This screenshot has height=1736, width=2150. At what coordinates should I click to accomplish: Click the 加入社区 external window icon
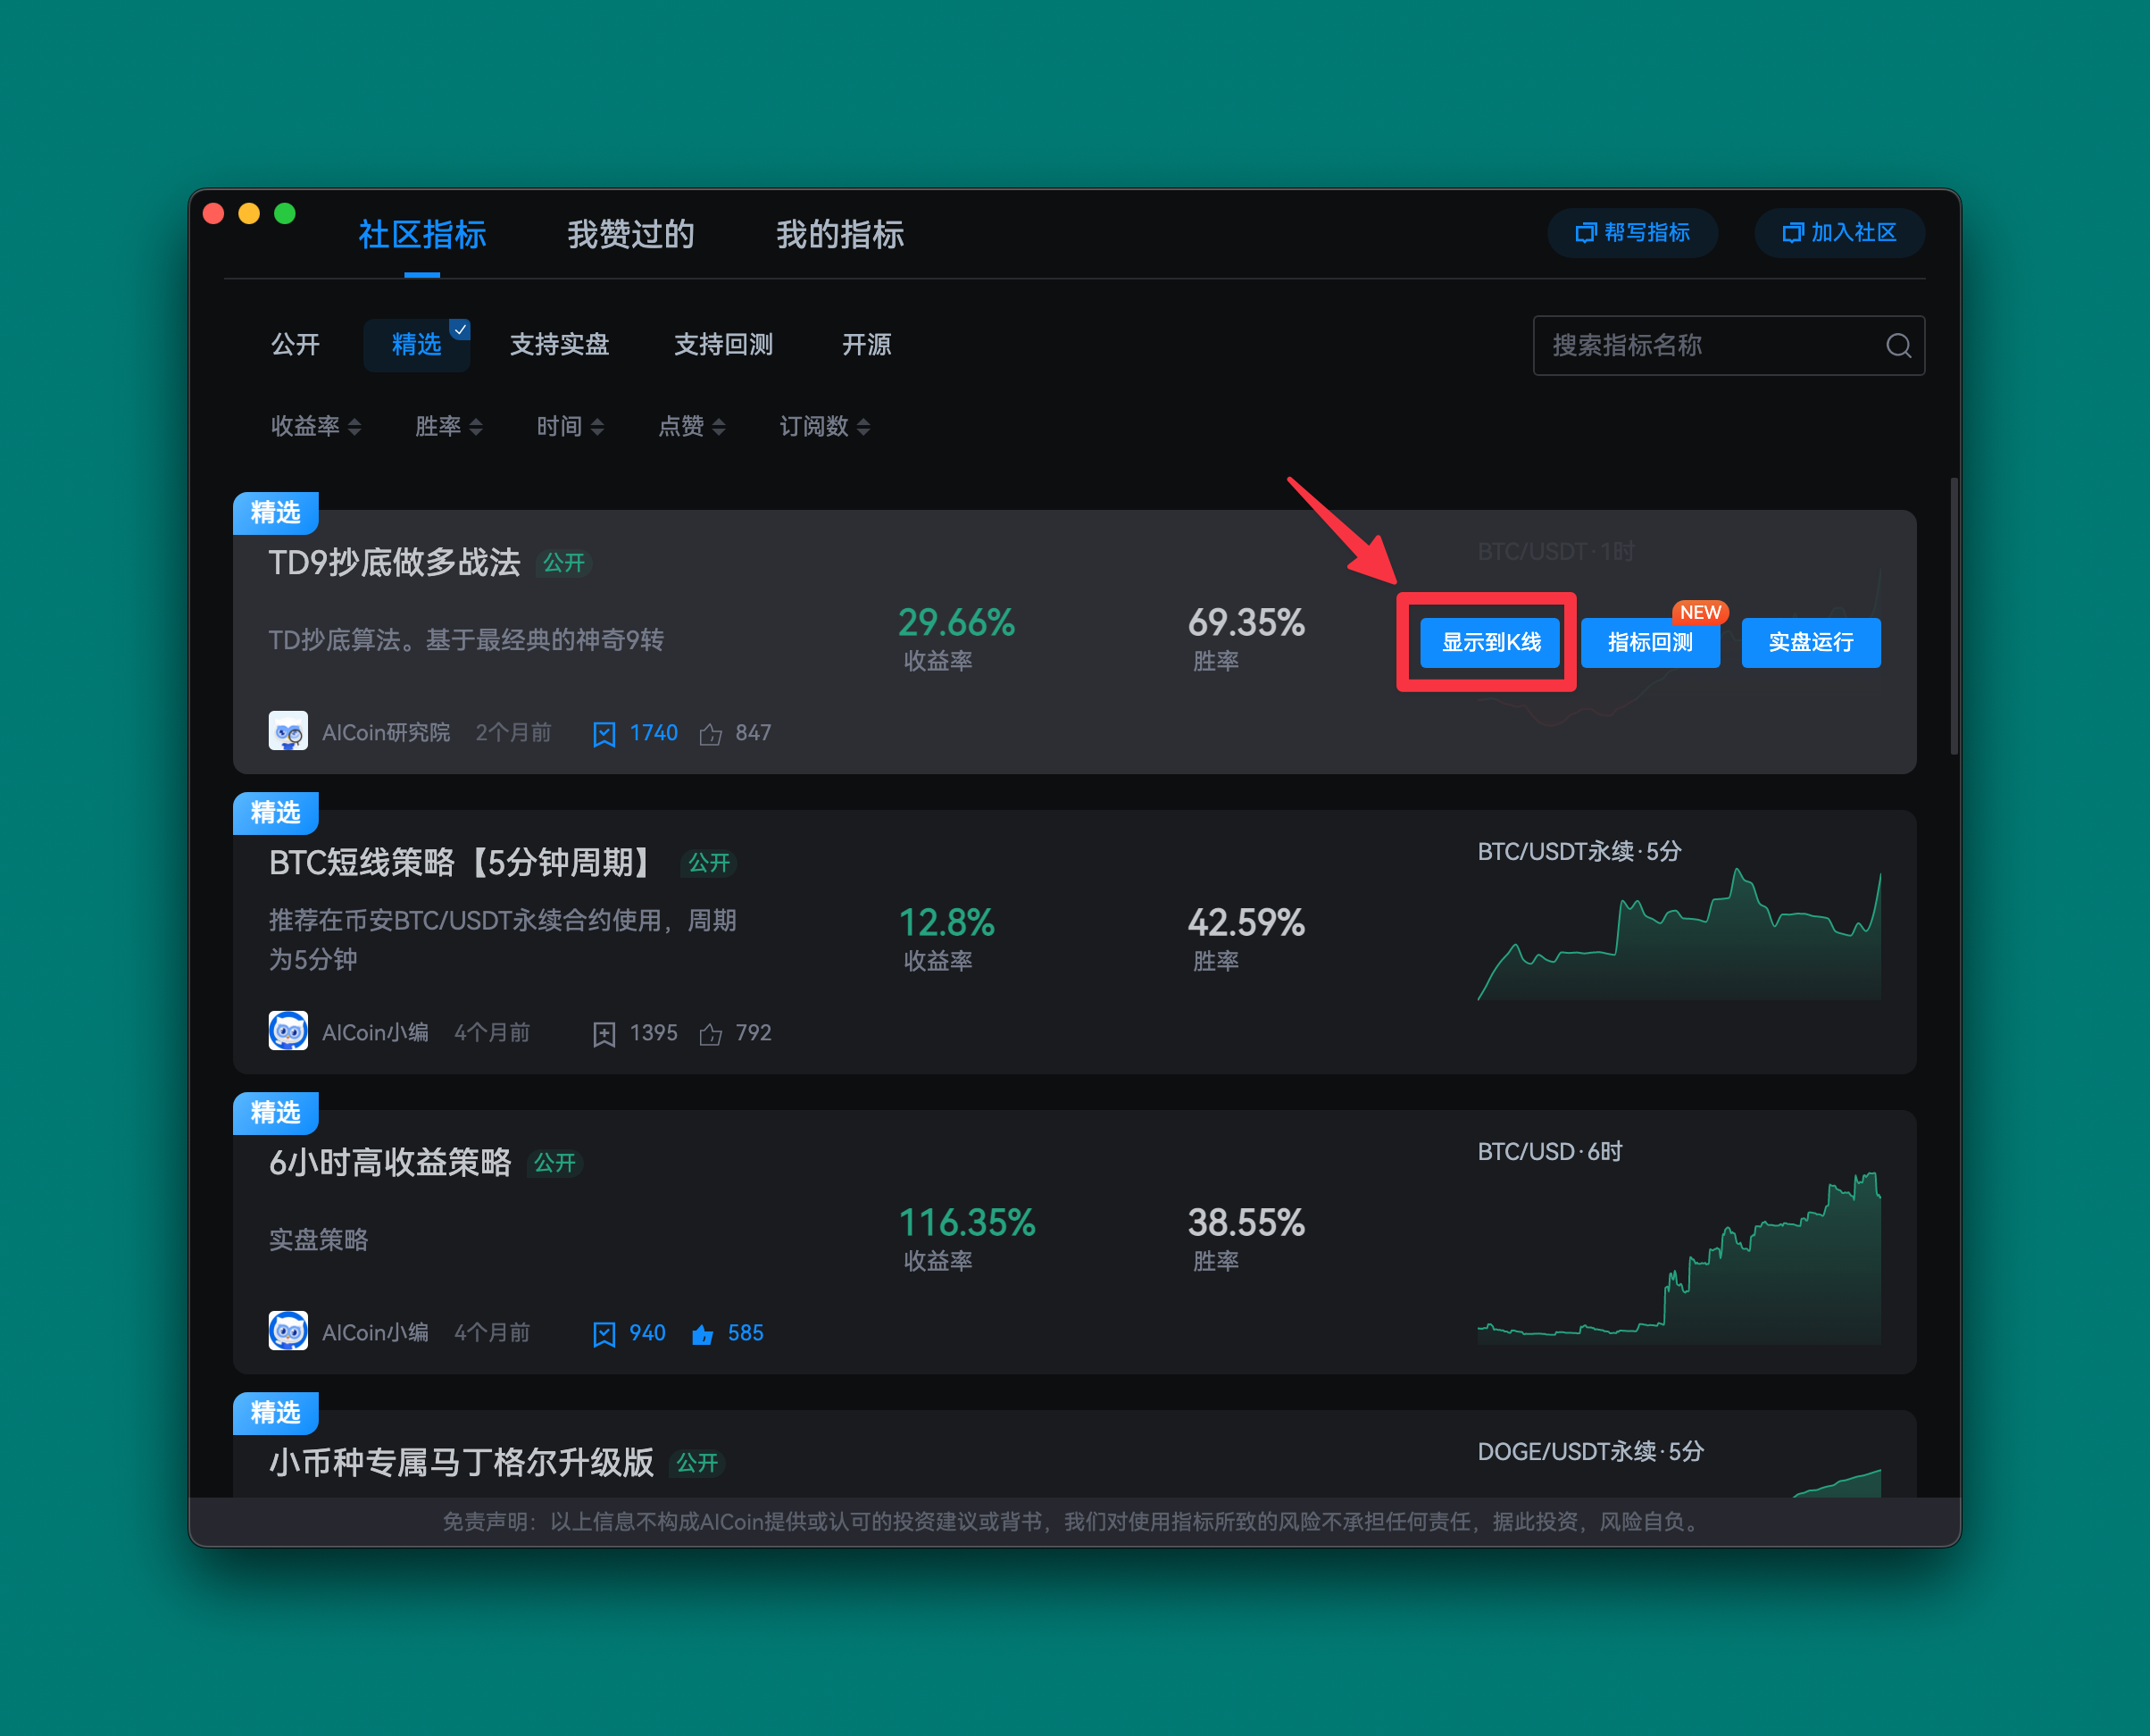point(1793,233)
